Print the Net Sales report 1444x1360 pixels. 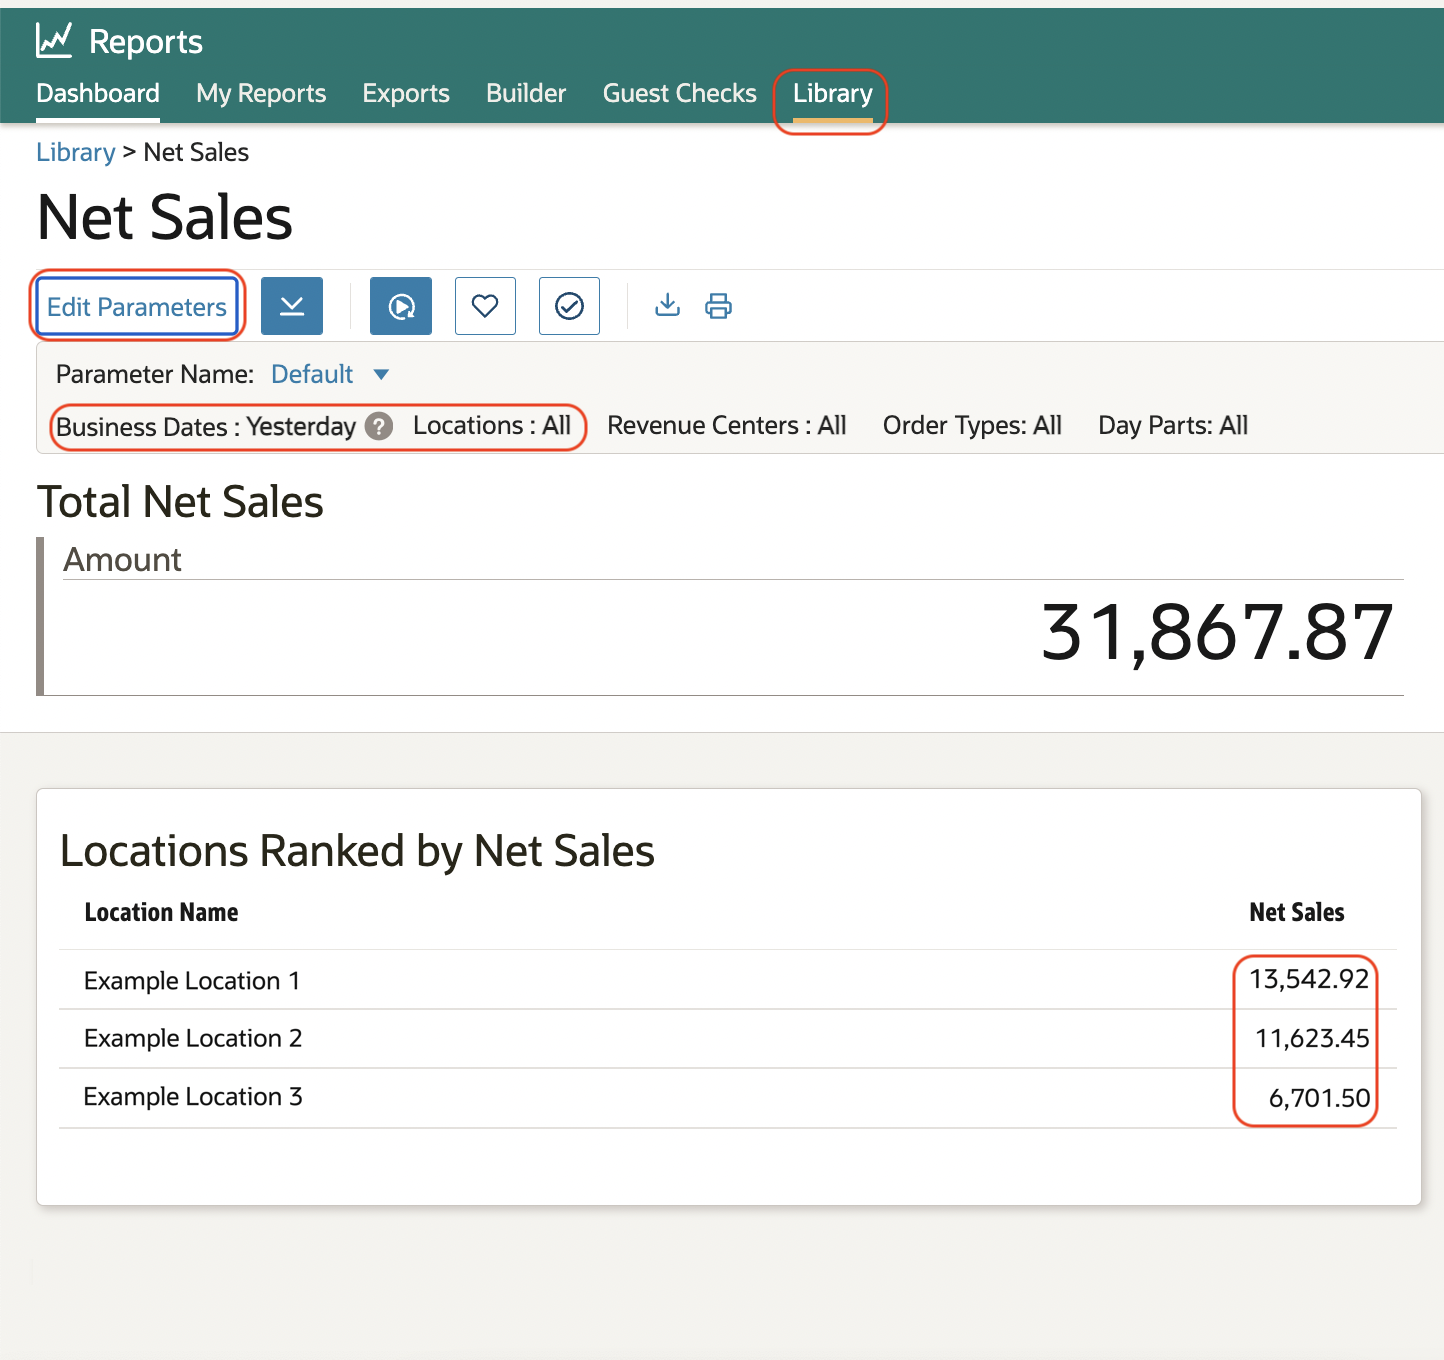(x=719, y=306)
